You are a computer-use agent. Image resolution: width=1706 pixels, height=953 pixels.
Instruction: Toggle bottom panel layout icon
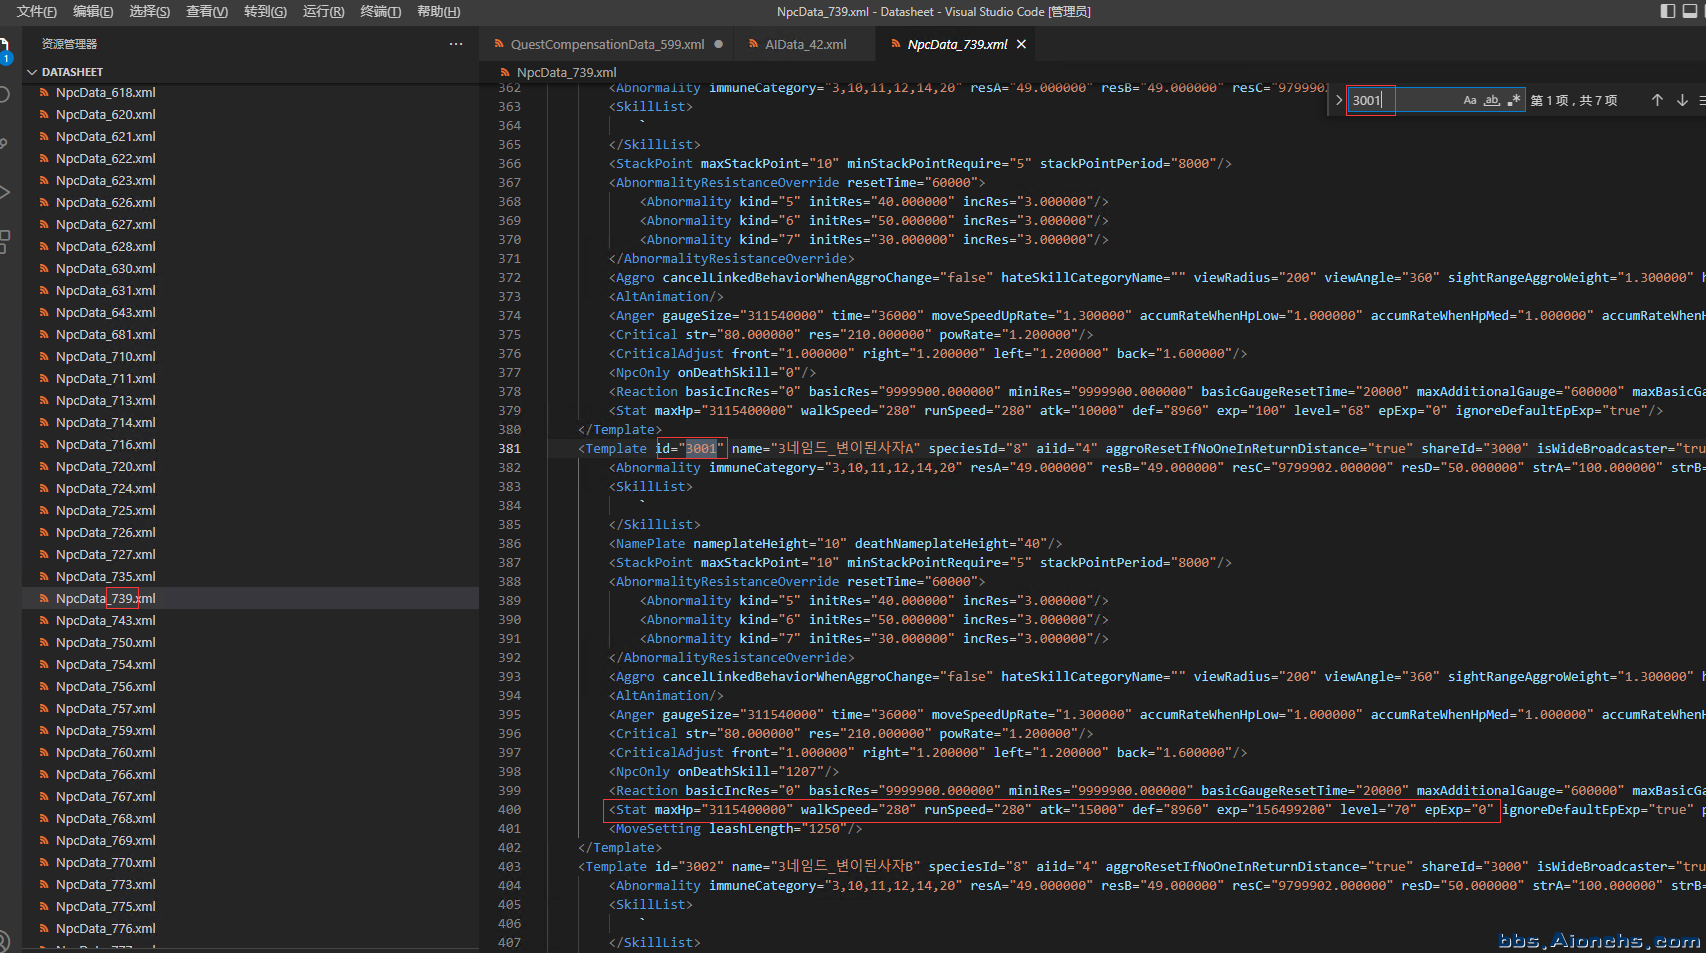coord(1690,11)
